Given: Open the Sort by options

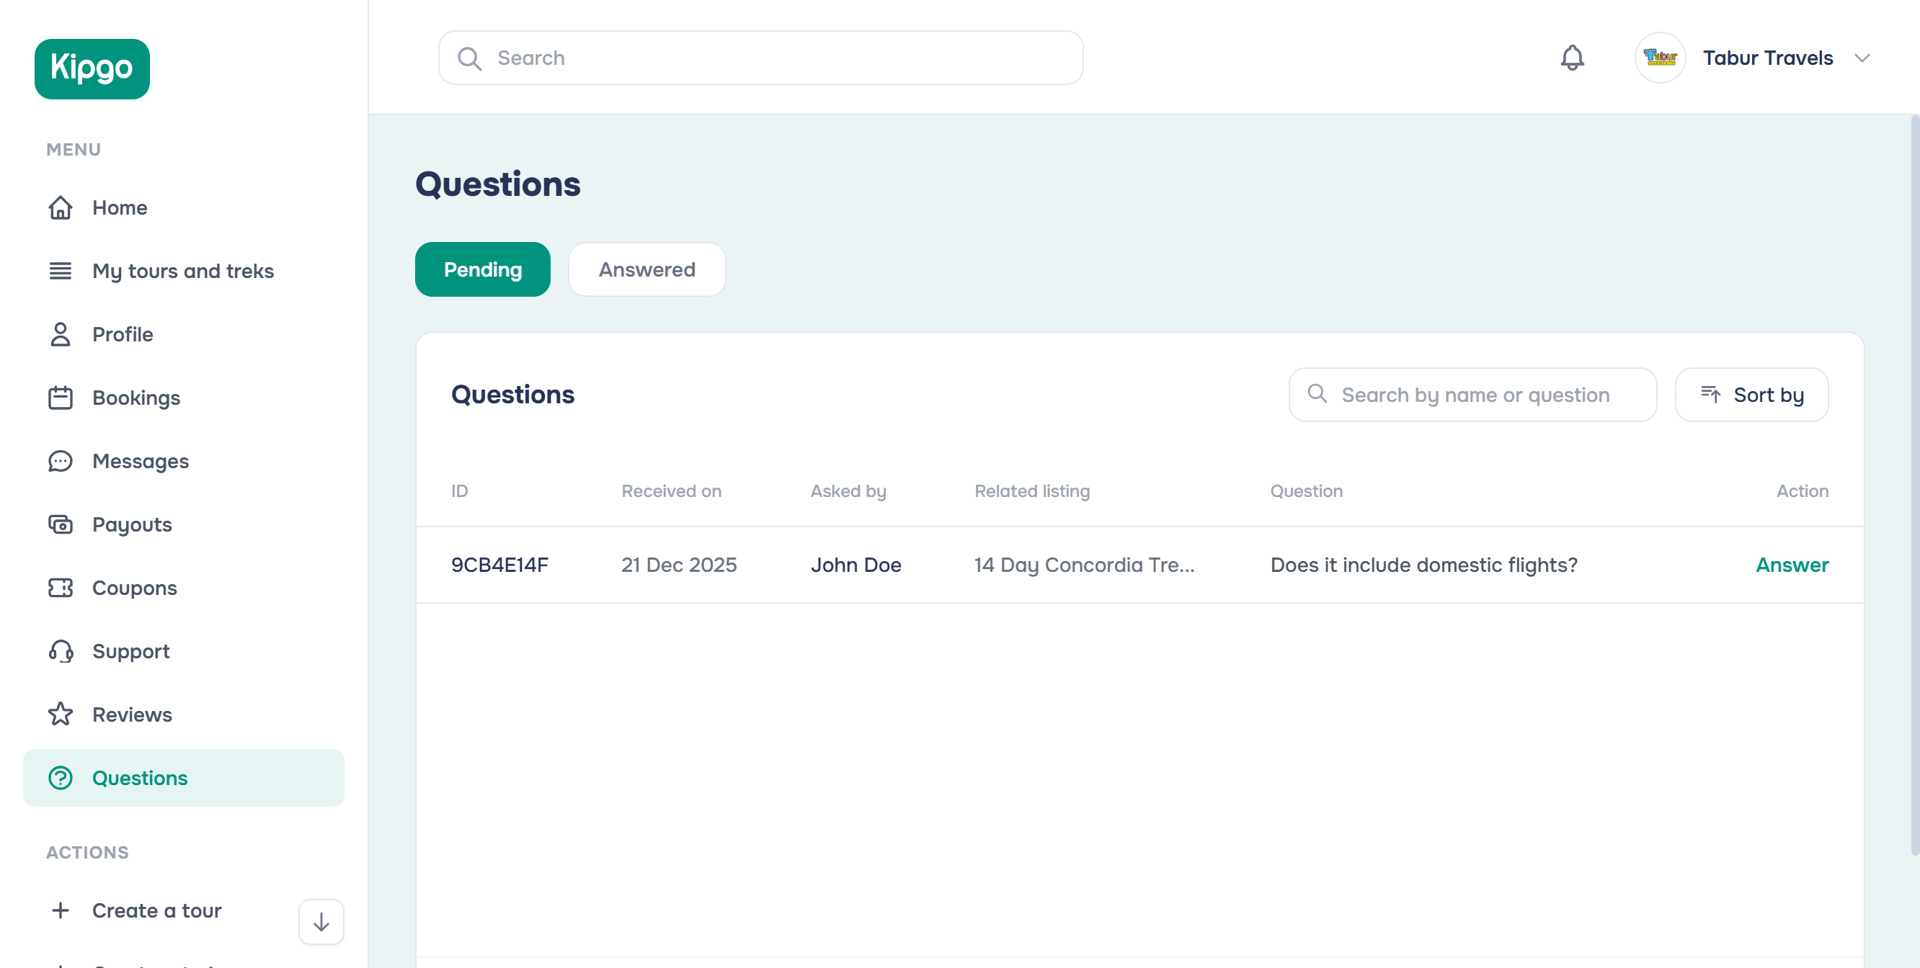Looking at the screenshot, I should coord(1751,394).
